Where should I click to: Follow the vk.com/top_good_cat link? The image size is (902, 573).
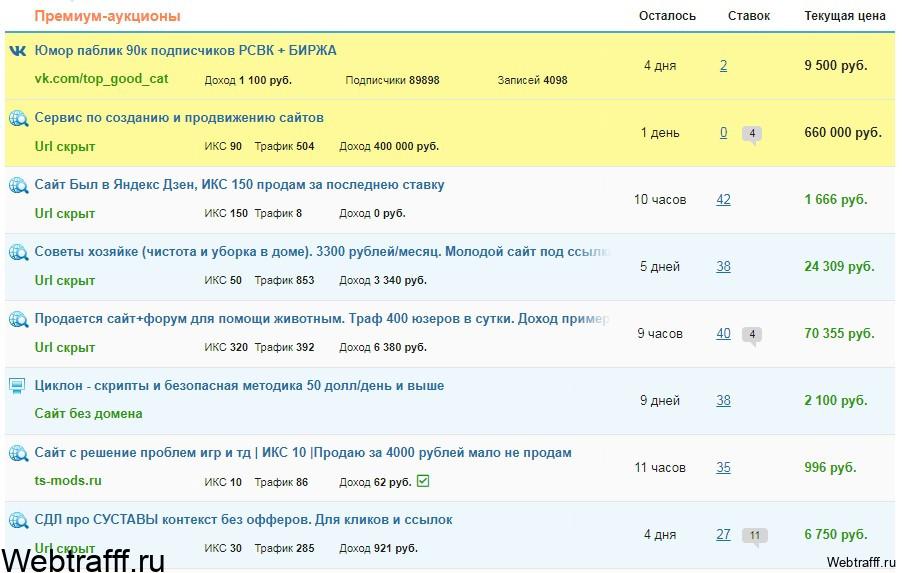101,79
